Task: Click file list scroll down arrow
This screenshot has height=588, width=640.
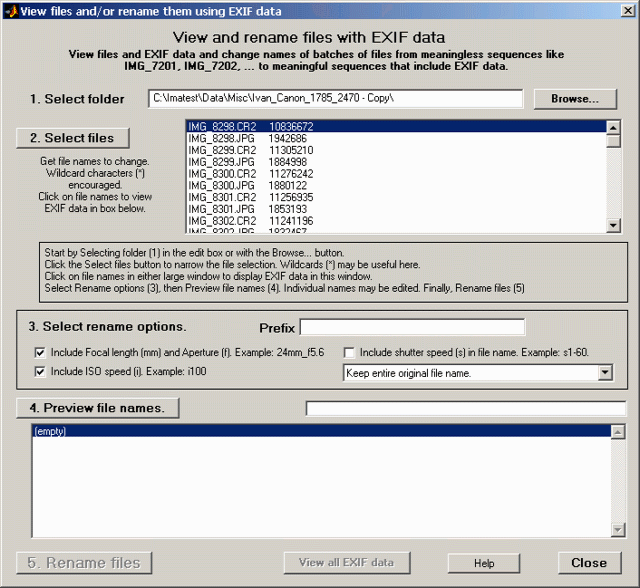Action: (x=613, y=225)
